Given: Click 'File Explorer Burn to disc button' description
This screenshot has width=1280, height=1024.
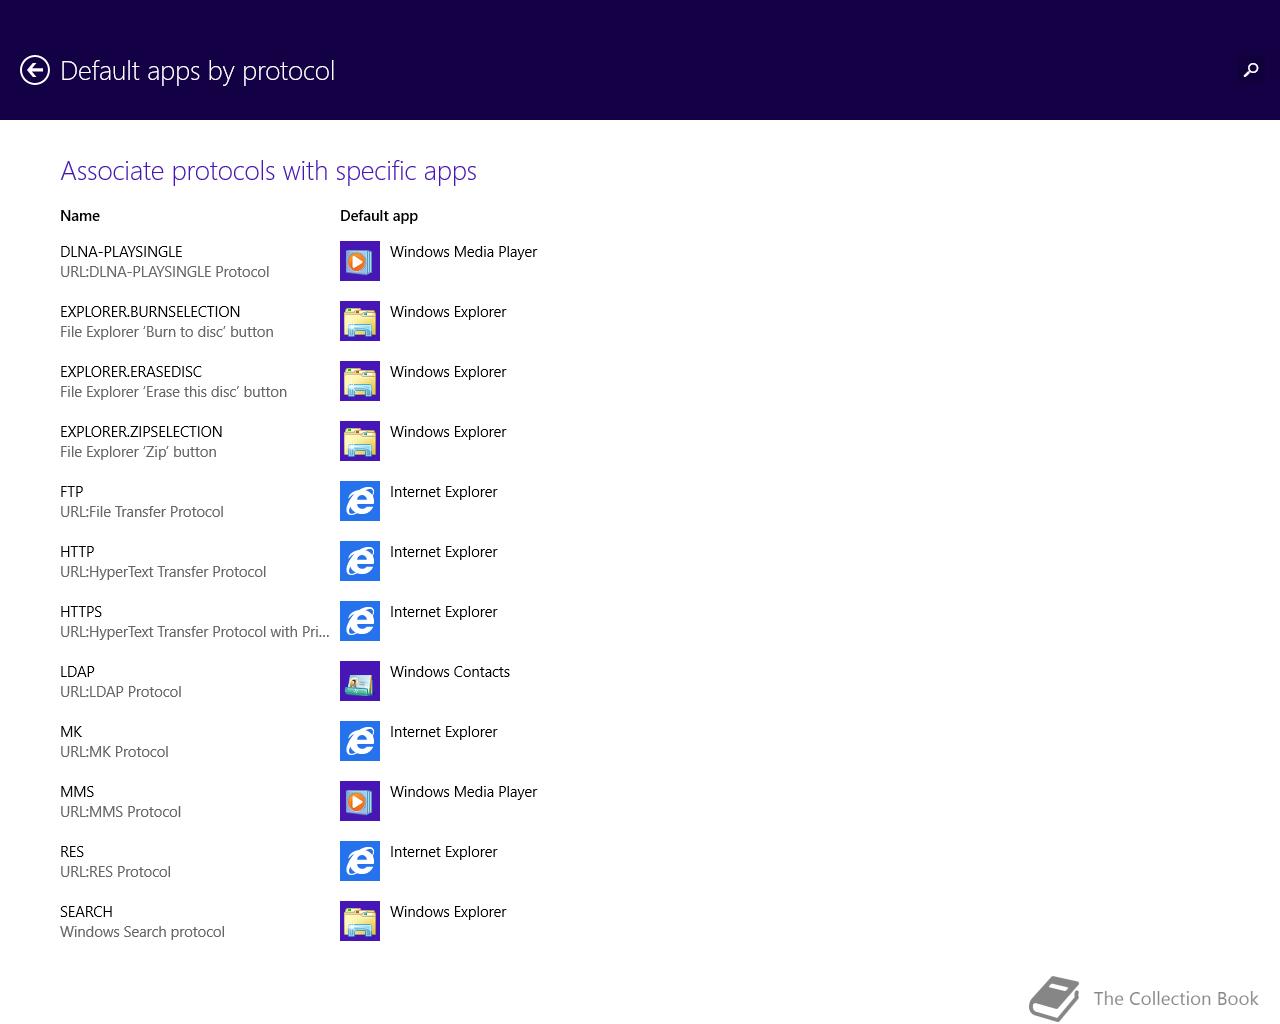Looking at the screenshot, I should [x=167, y=332].
